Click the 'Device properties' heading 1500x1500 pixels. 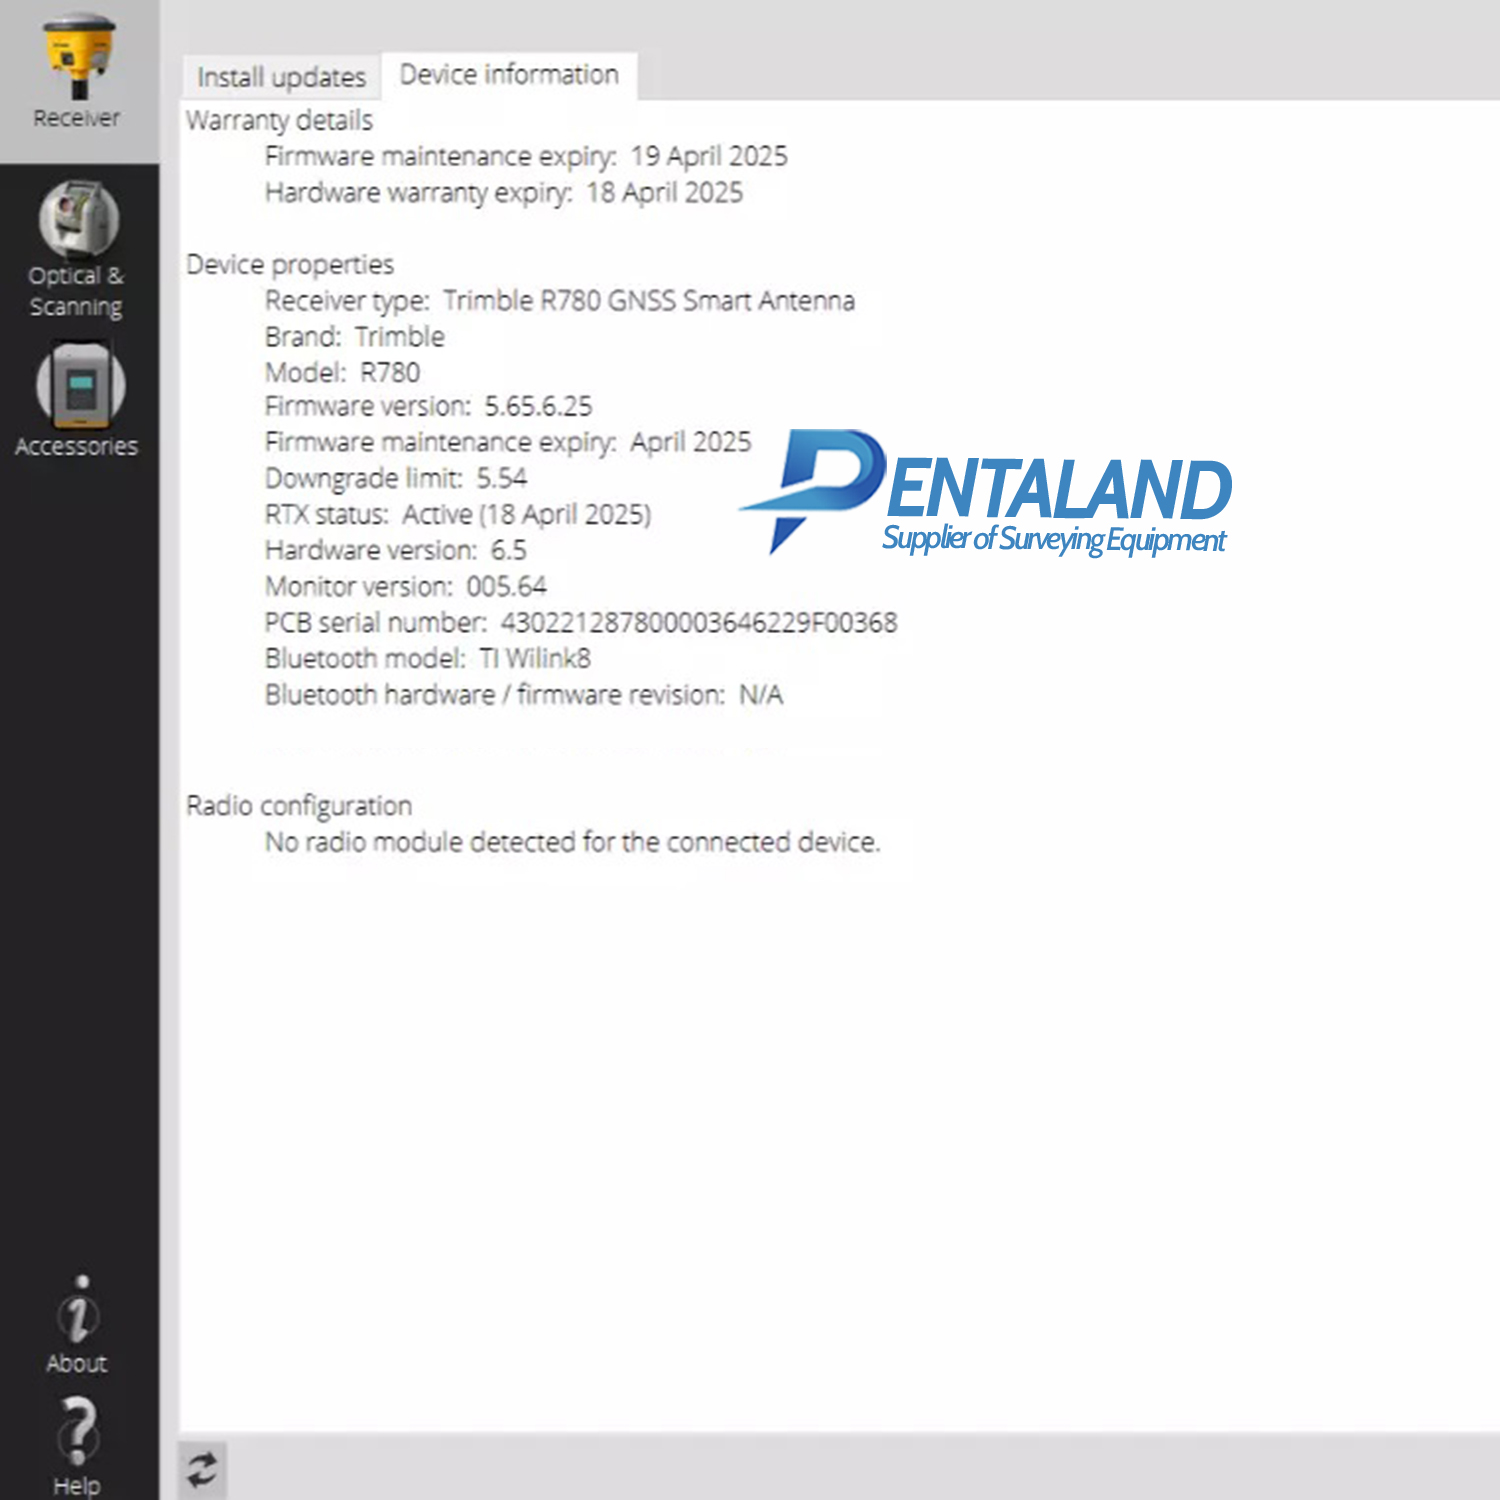tap(290, 265)
